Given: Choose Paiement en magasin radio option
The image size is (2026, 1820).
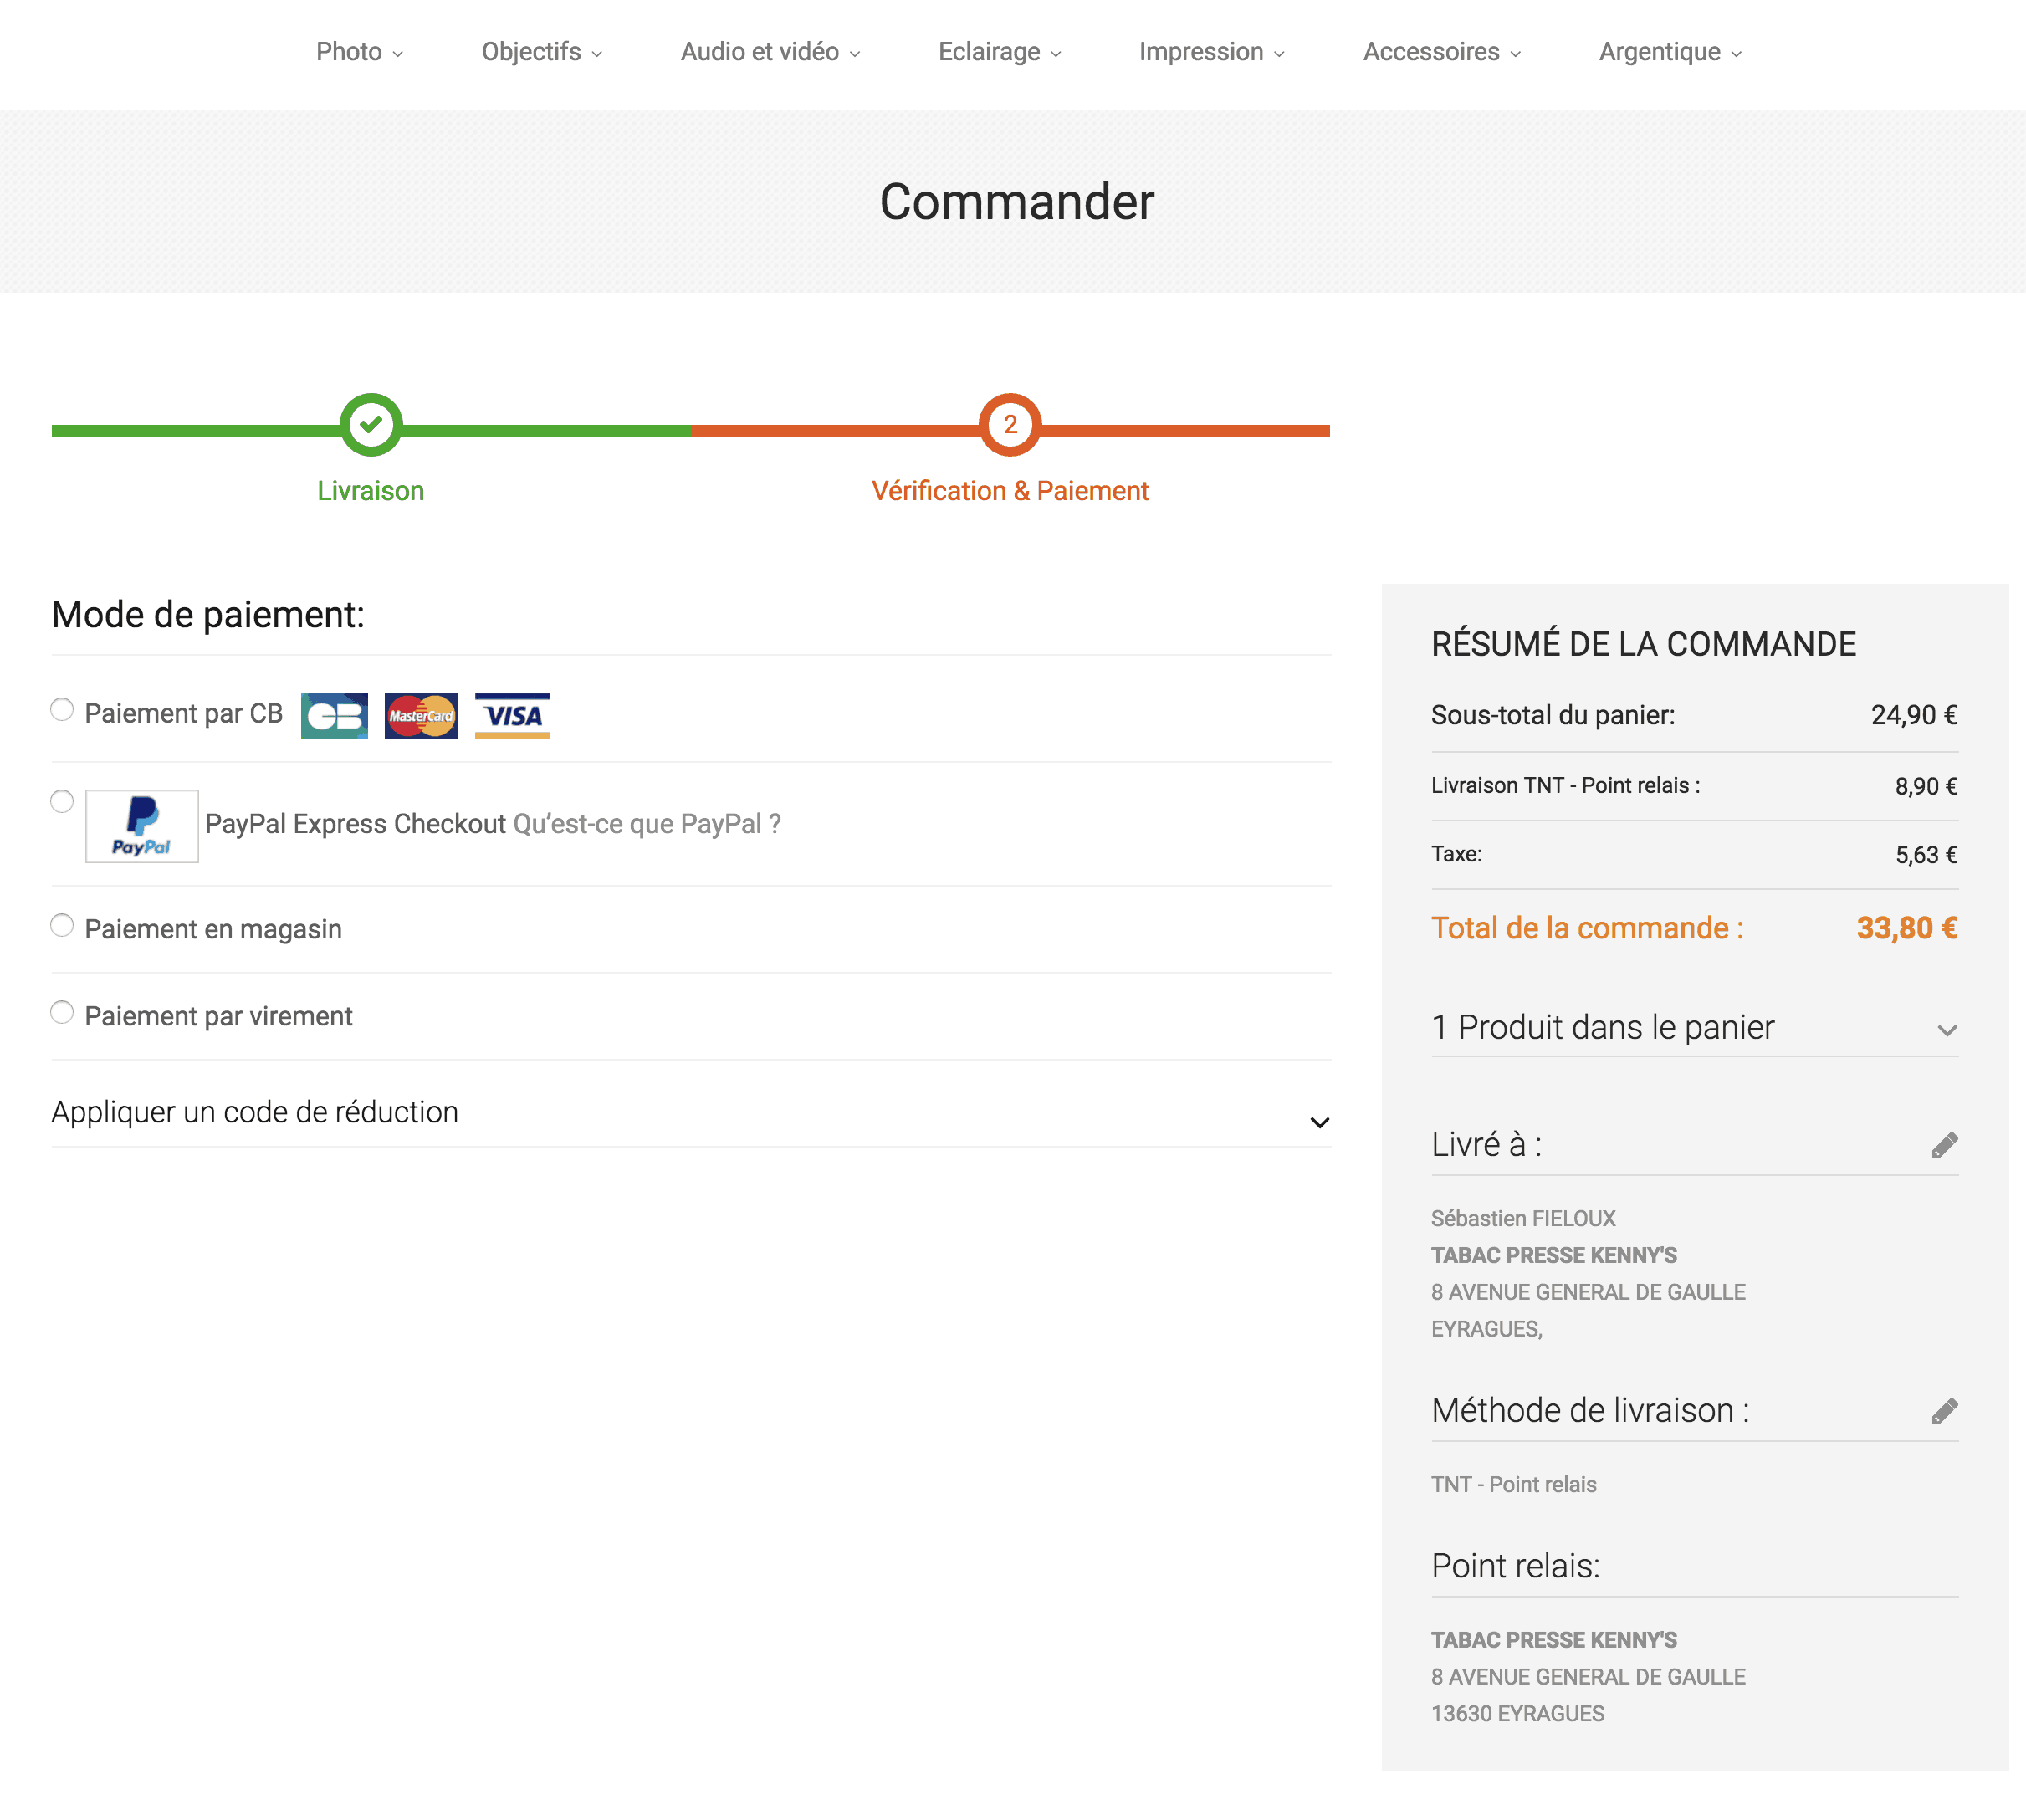Looking at the screenshot, I should click(x=62, y=926).
